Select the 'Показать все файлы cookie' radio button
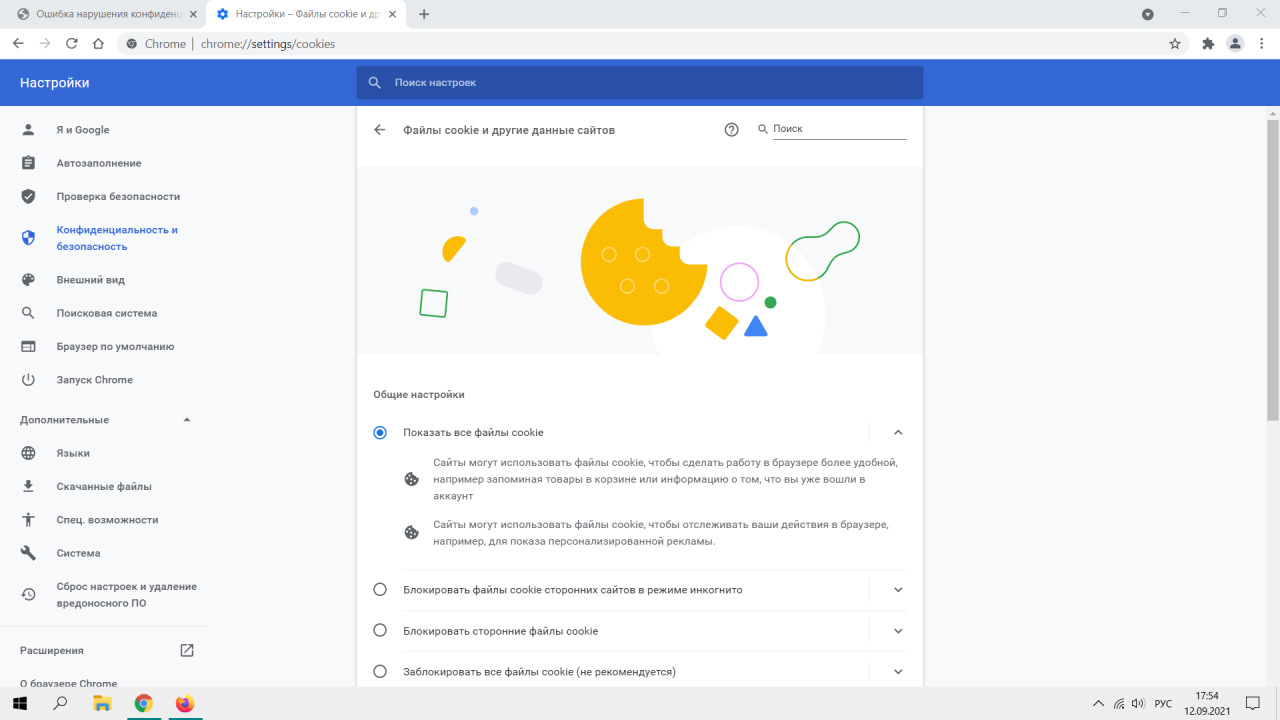1280x720 pixels. (380, 433)
